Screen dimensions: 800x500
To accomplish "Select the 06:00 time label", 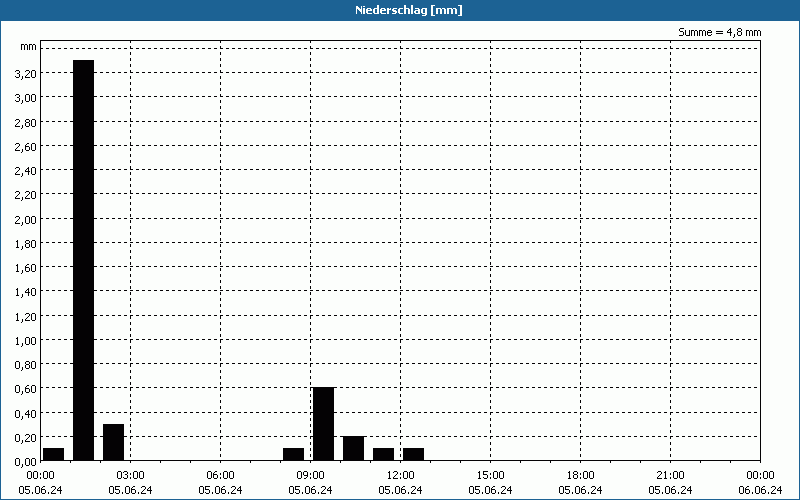I will point(220,476).
